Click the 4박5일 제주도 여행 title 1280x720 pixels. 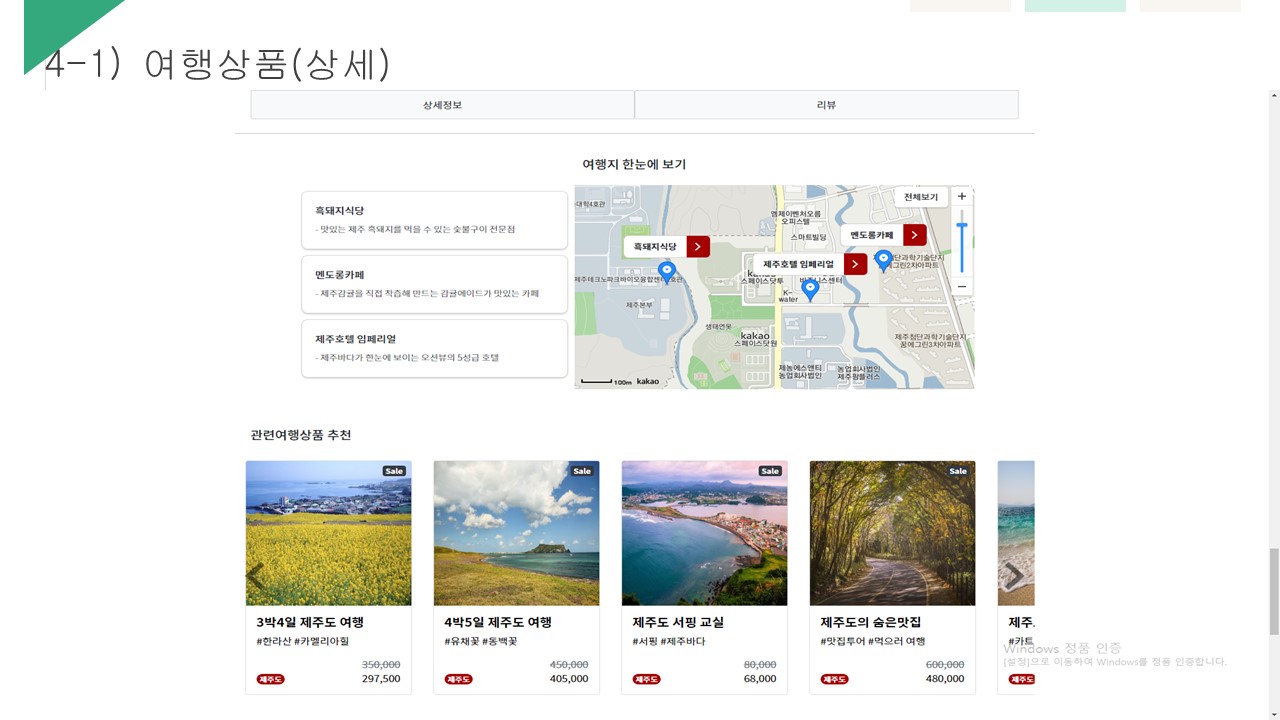(498, 622)
